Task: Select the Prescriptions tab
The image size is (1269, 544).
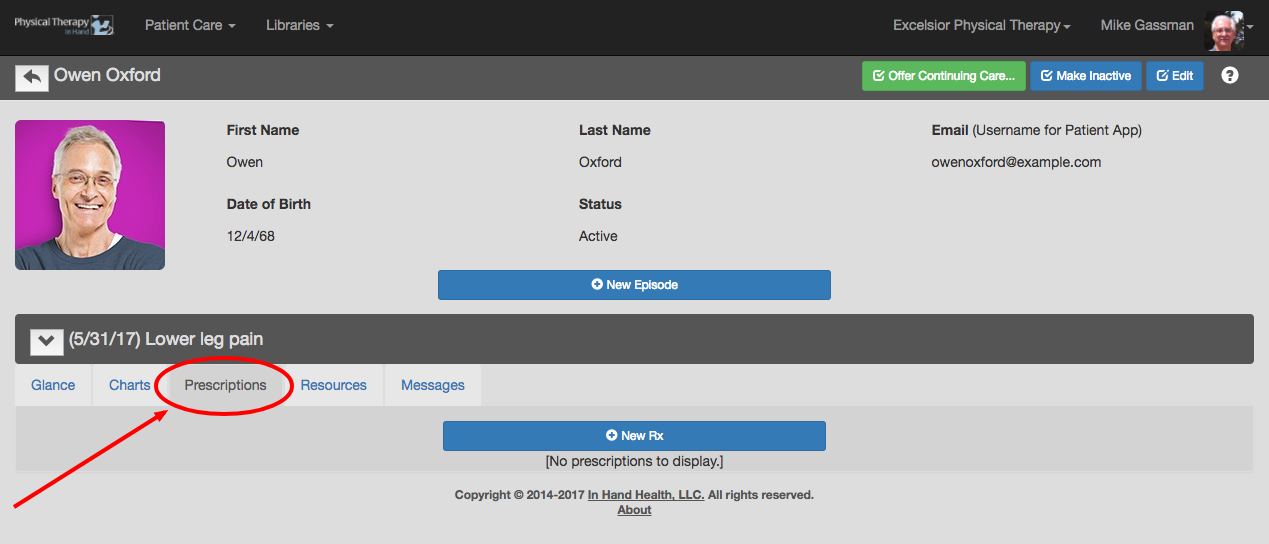Action: (x=226, y=385)
